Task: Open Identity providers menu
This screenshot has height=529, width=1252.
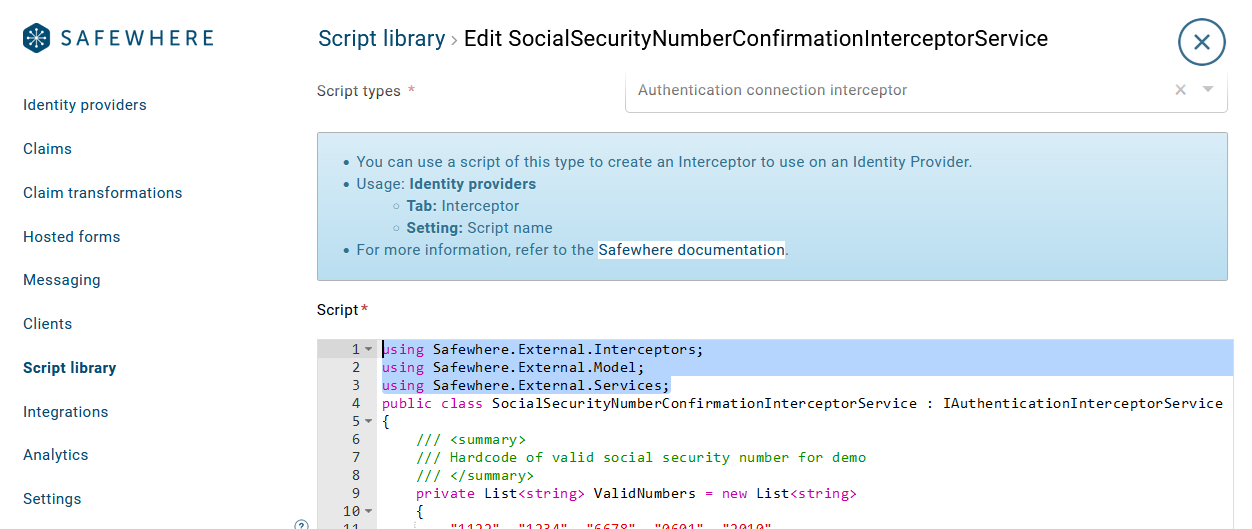Action: coord(85,105)
